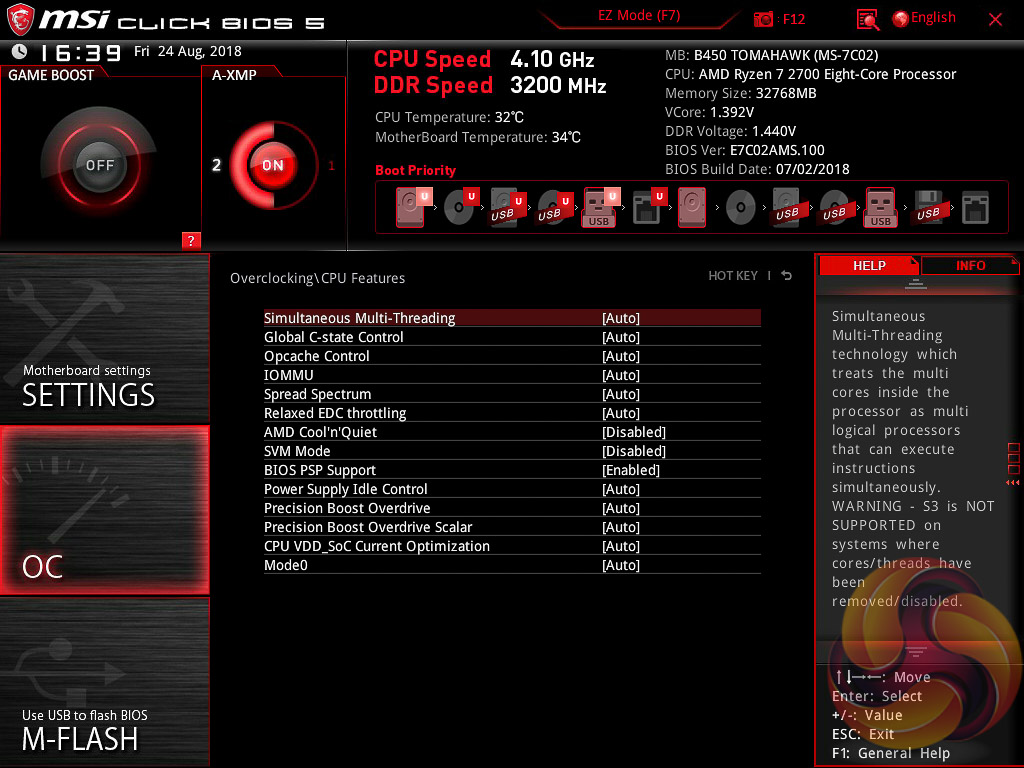Image resolution: width=1024 pixels, height=768 pixels.
Task: Select first UEFI hard disk boot device icon
Action: (x=413, y=207)
